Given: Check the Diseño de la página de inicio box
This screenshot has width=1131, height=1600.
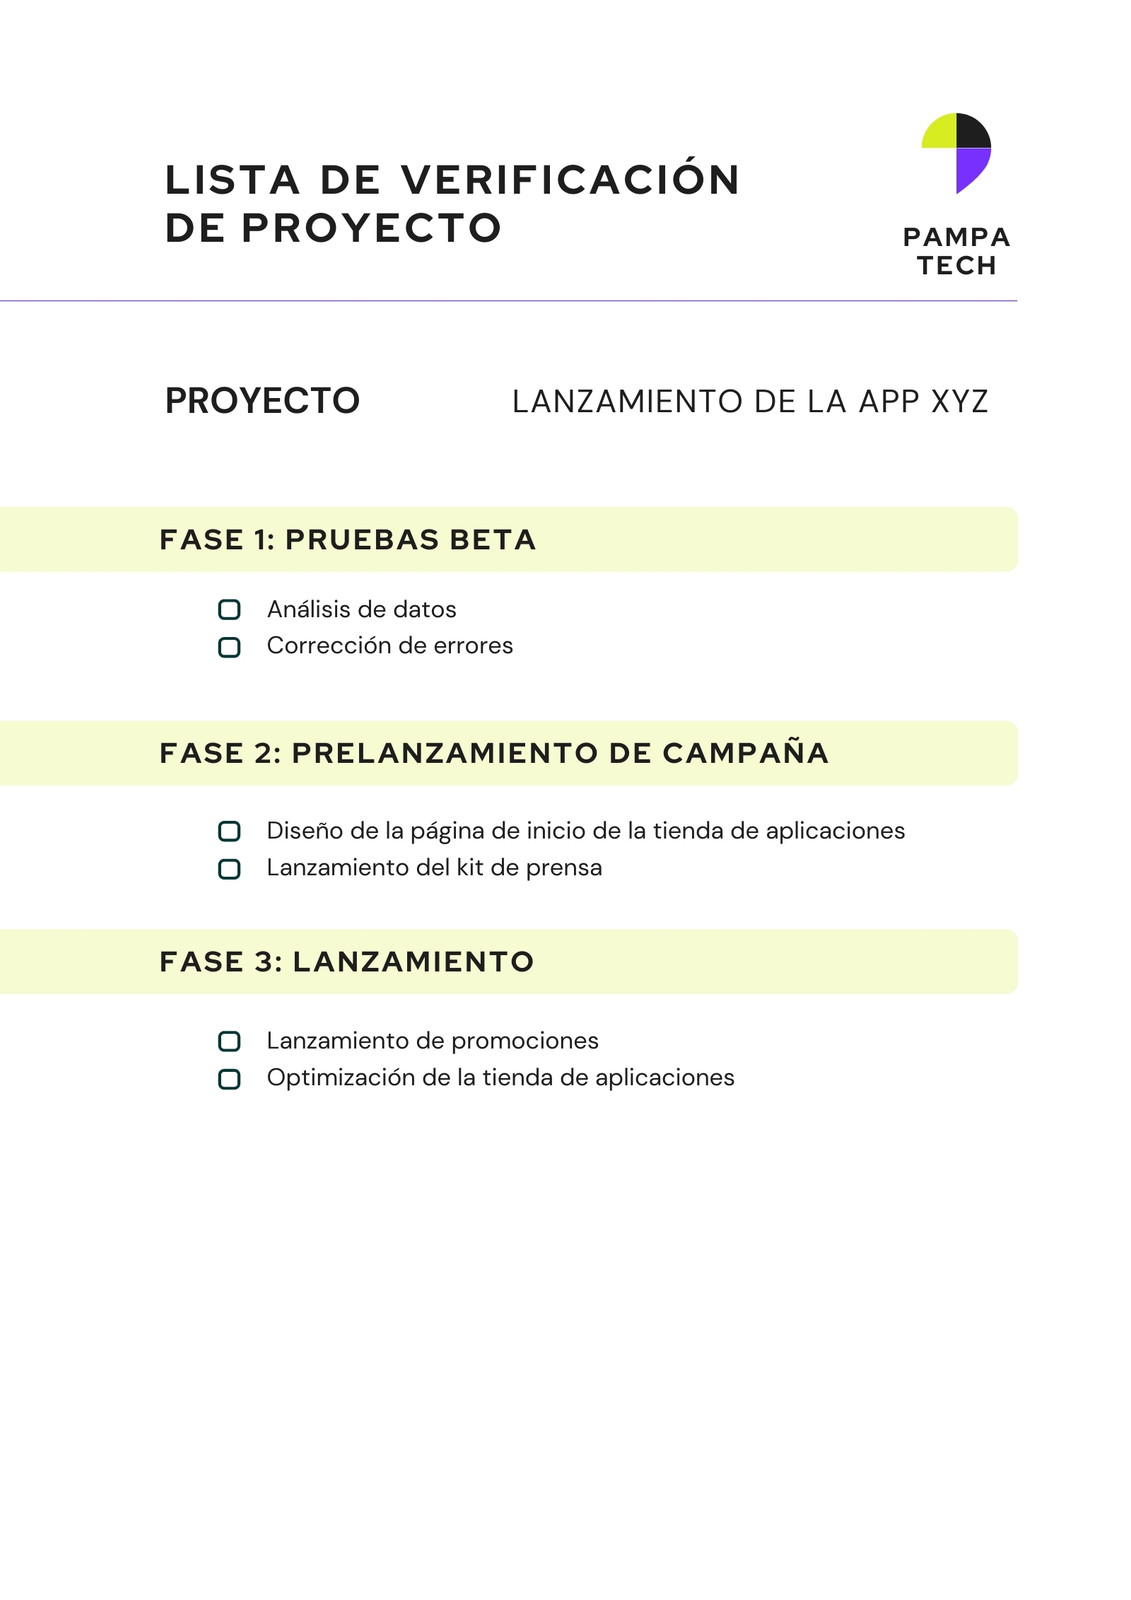Looking at the screenshot, I should pyautogui.click(x=229, y=831).
